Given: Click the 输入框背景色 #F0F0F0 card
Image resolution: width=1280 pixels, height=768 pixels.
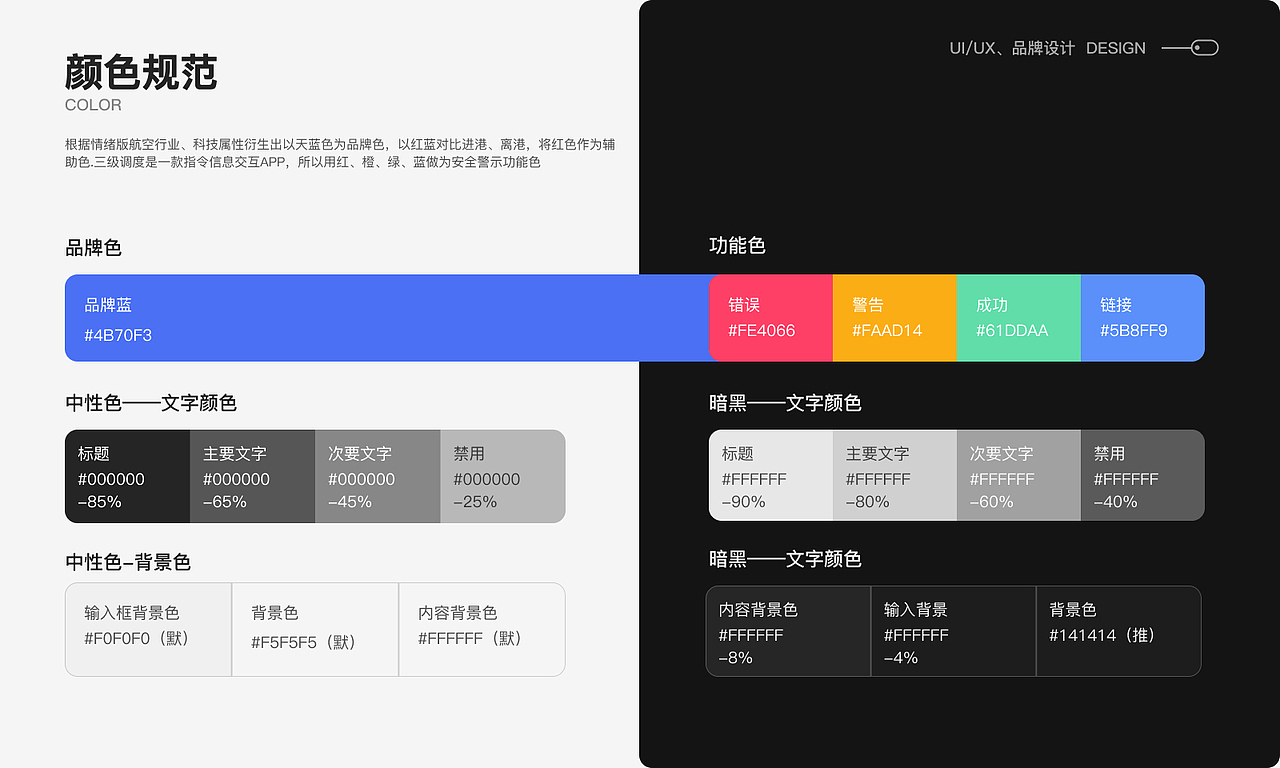Looking at the screenshot, I should click(x=148, y=630).
